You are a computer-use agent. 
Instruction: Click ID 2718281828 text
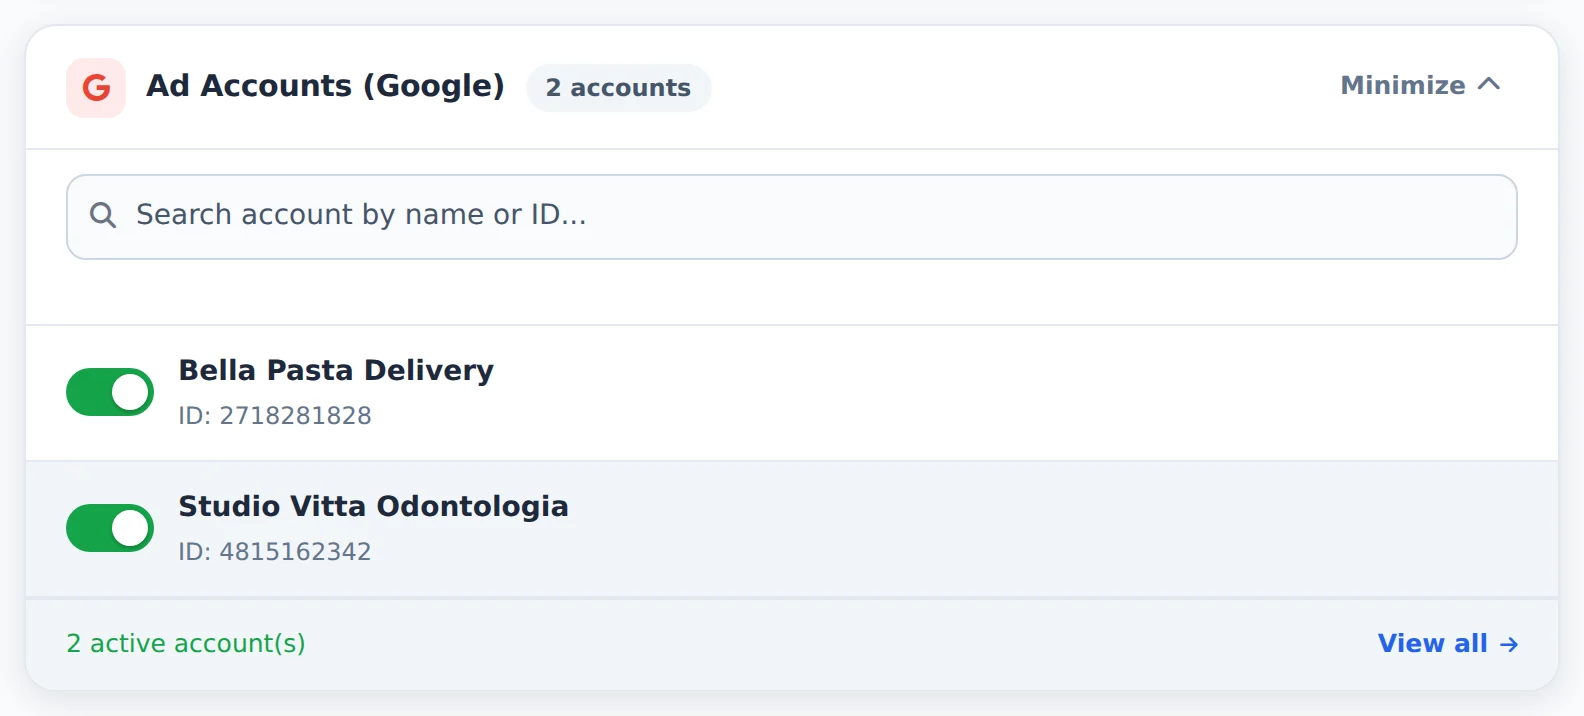tap(275, 416)
